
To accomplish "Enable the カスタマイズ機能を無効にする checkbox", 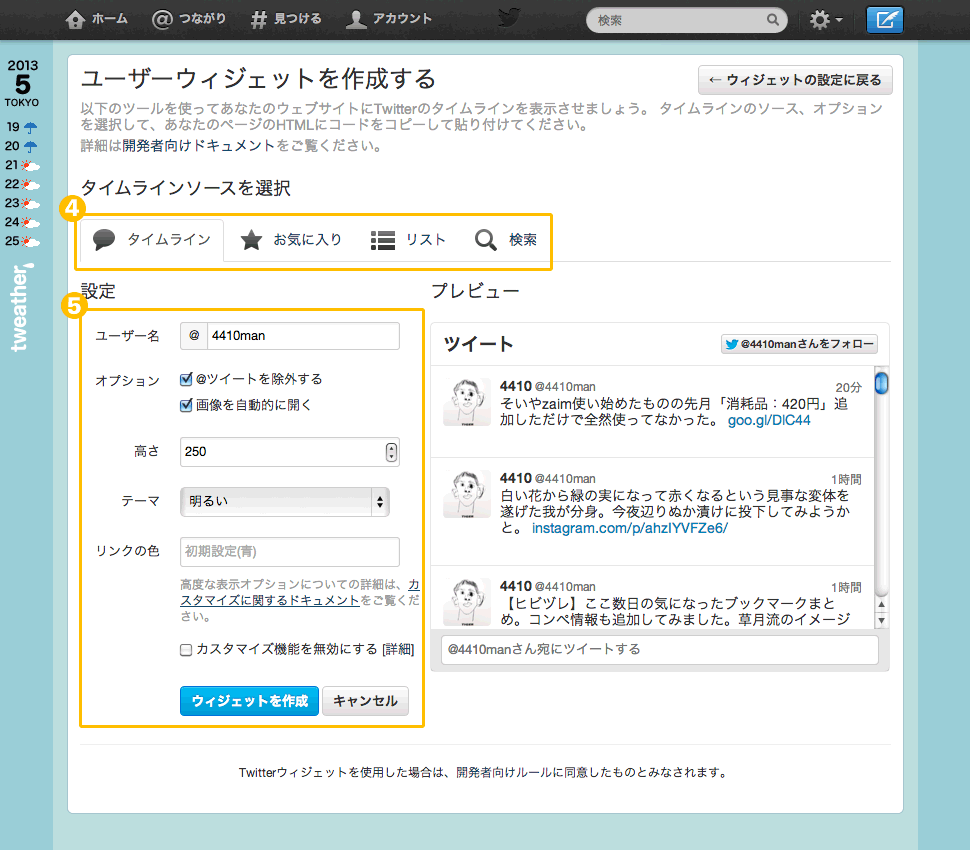I will click(186, 650).
